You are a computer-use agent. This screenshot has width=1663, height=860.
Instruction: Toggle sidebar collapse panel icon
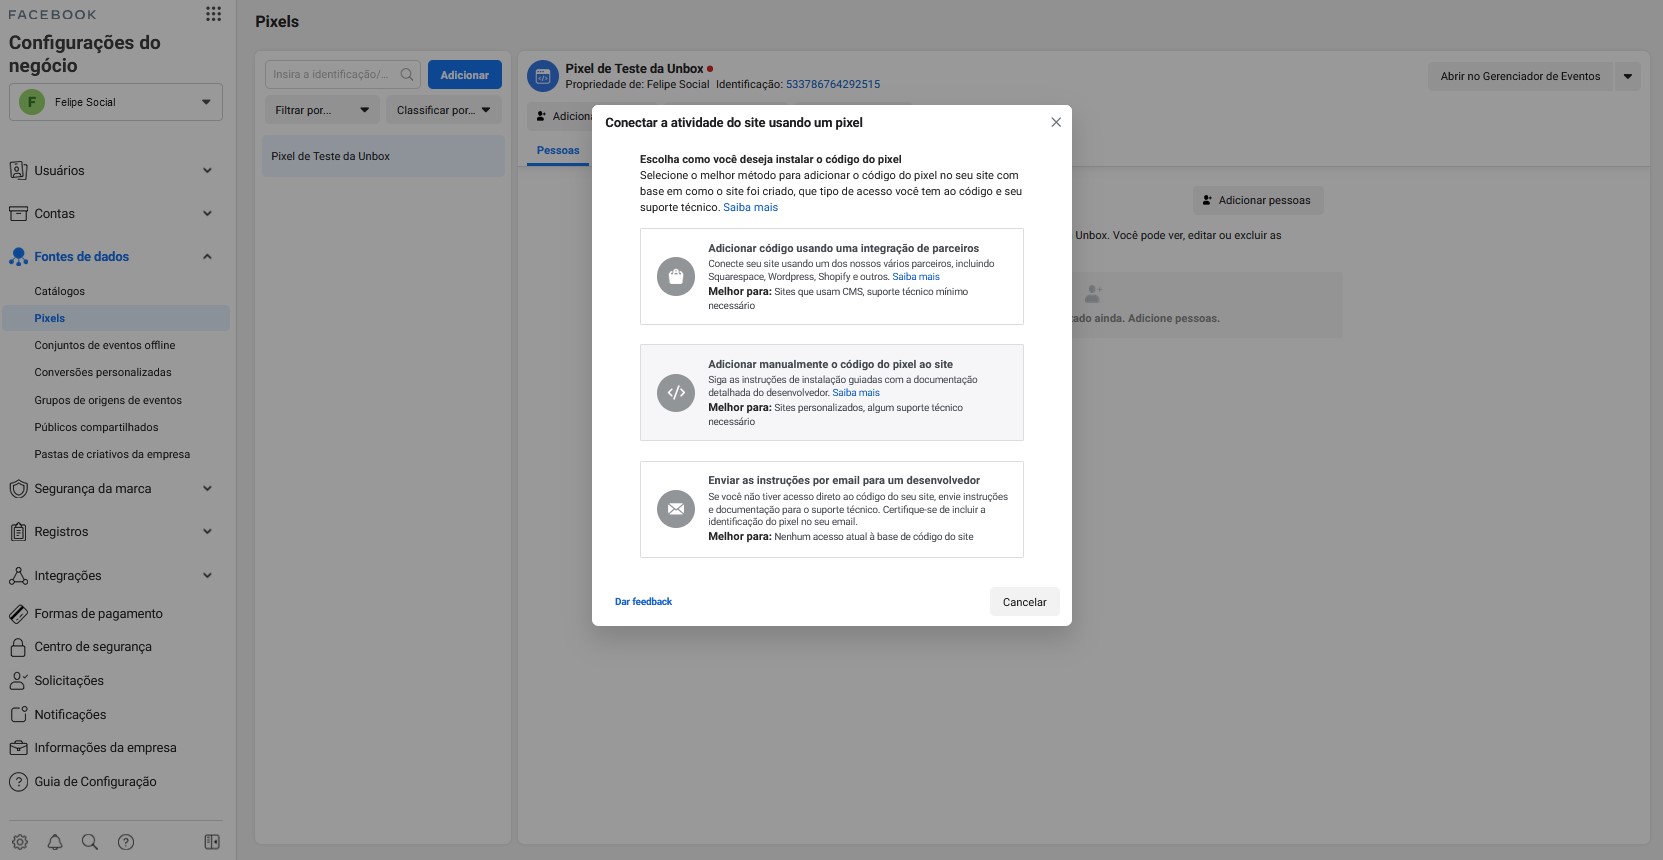[x=212, y=842]
